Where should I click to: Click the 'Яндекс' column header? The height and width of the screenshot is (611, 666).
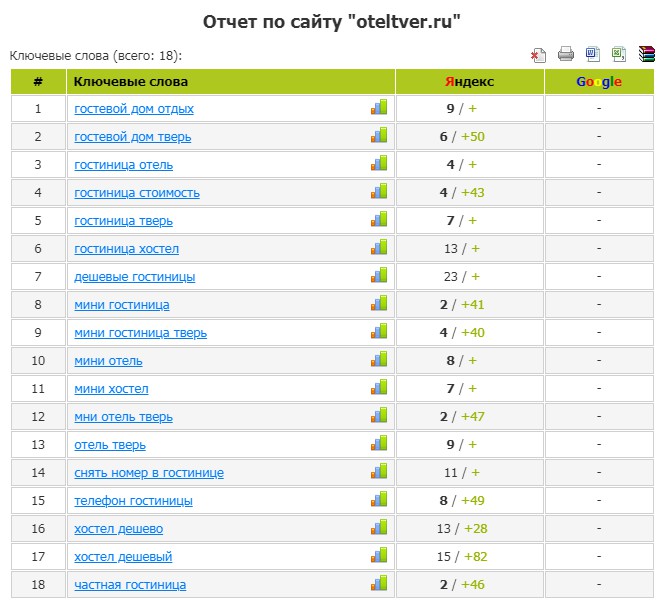(469, 82)
